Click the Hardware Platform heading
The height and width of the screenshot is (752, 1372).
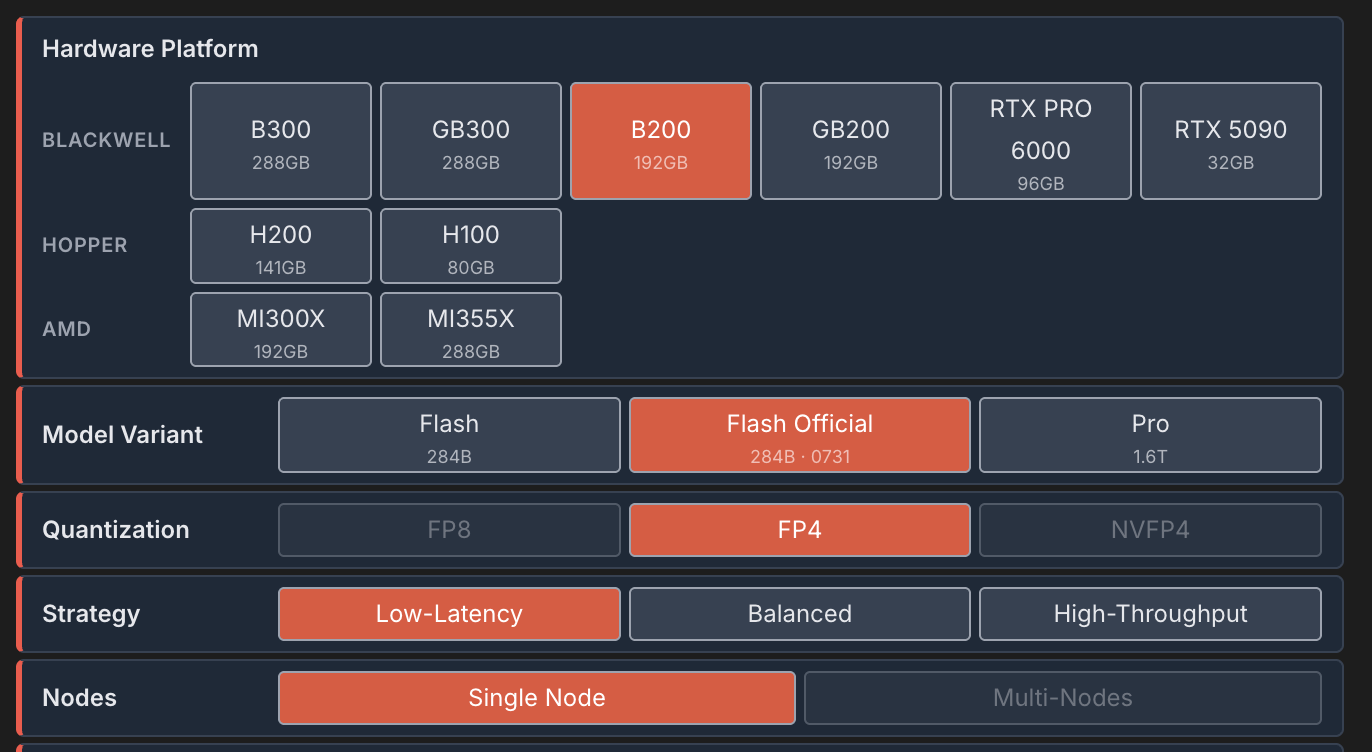tap(150, 49)
